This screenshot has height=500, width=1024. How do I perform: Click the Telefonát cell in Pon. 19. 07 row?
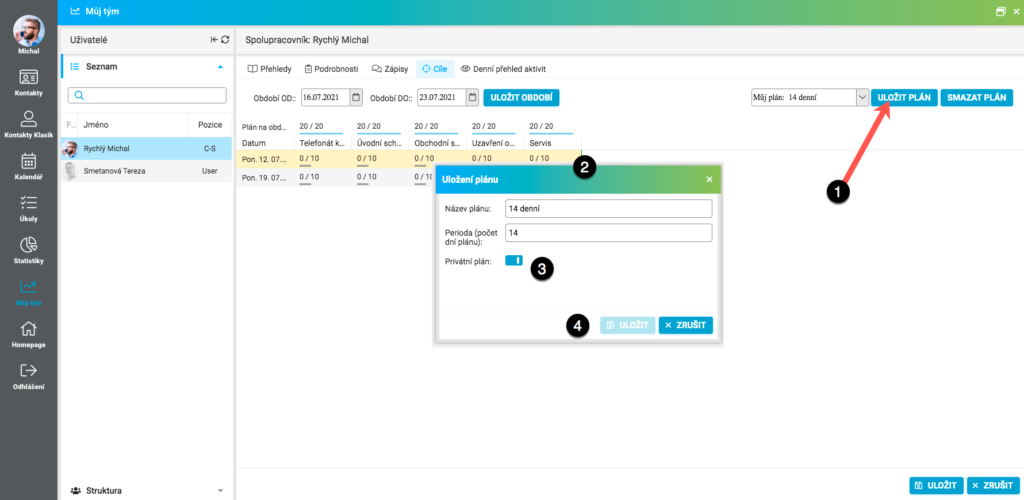click(323, 178)
